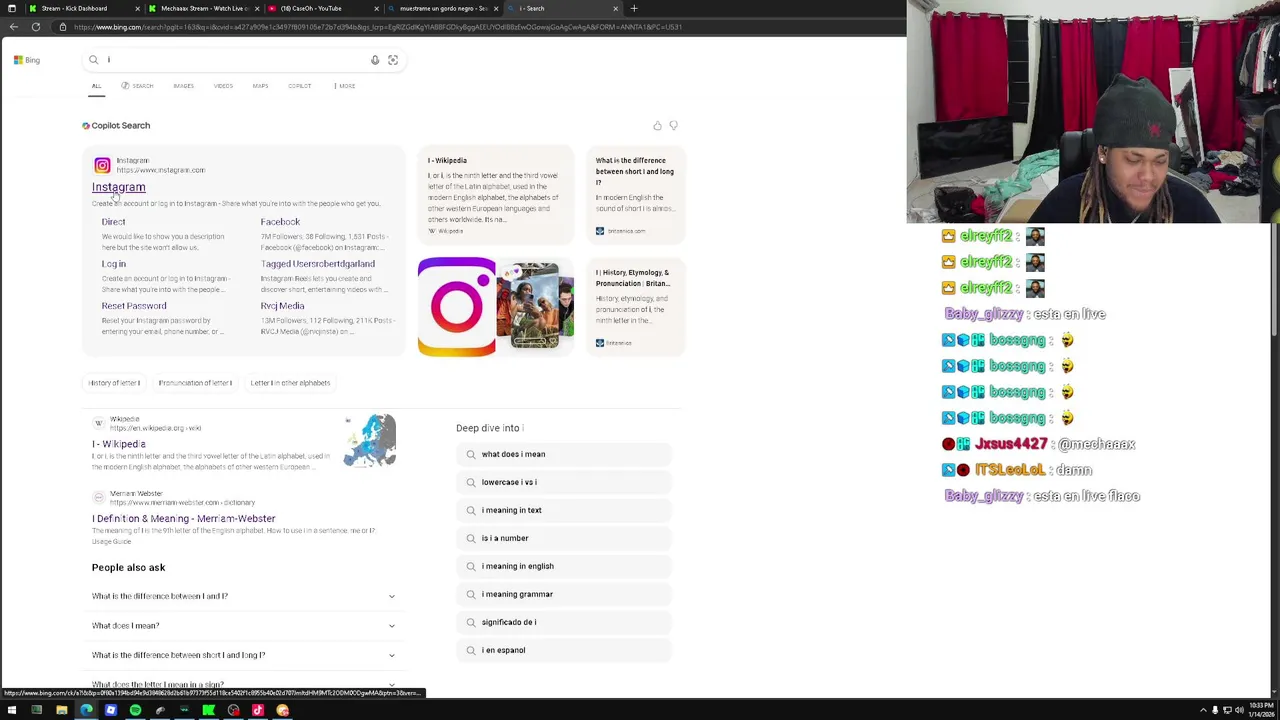This screenshot has width=1280, height=720.
Task: Click the search magnifier icon in Bing box
Action: pyautogui.click(x=94, y=60)
